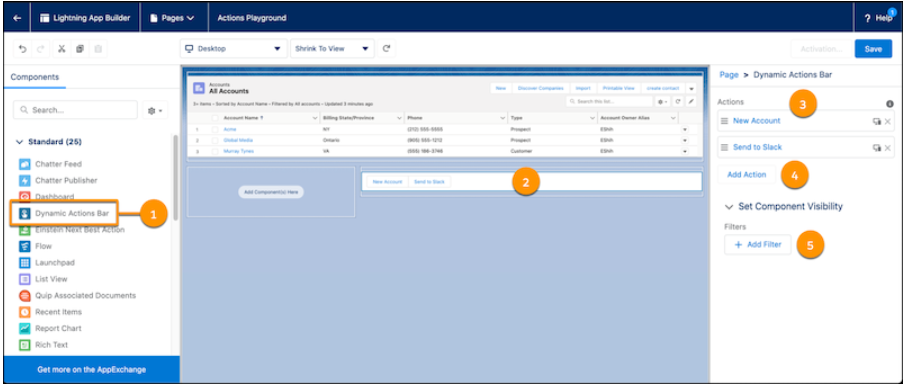Redo the last change
909x391 pixels.
coord(40,49)
